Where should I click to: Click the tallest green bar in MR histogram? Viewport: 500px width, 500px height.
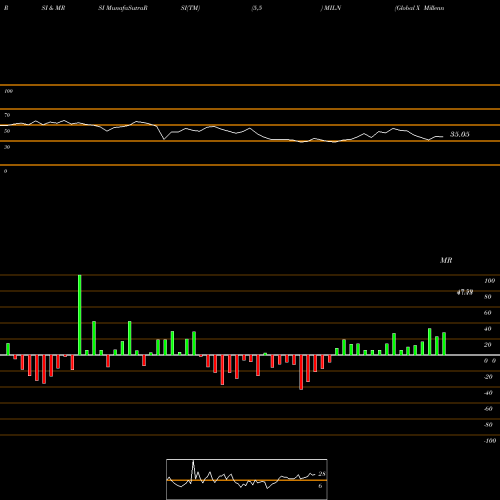click(x=80, y=315)
